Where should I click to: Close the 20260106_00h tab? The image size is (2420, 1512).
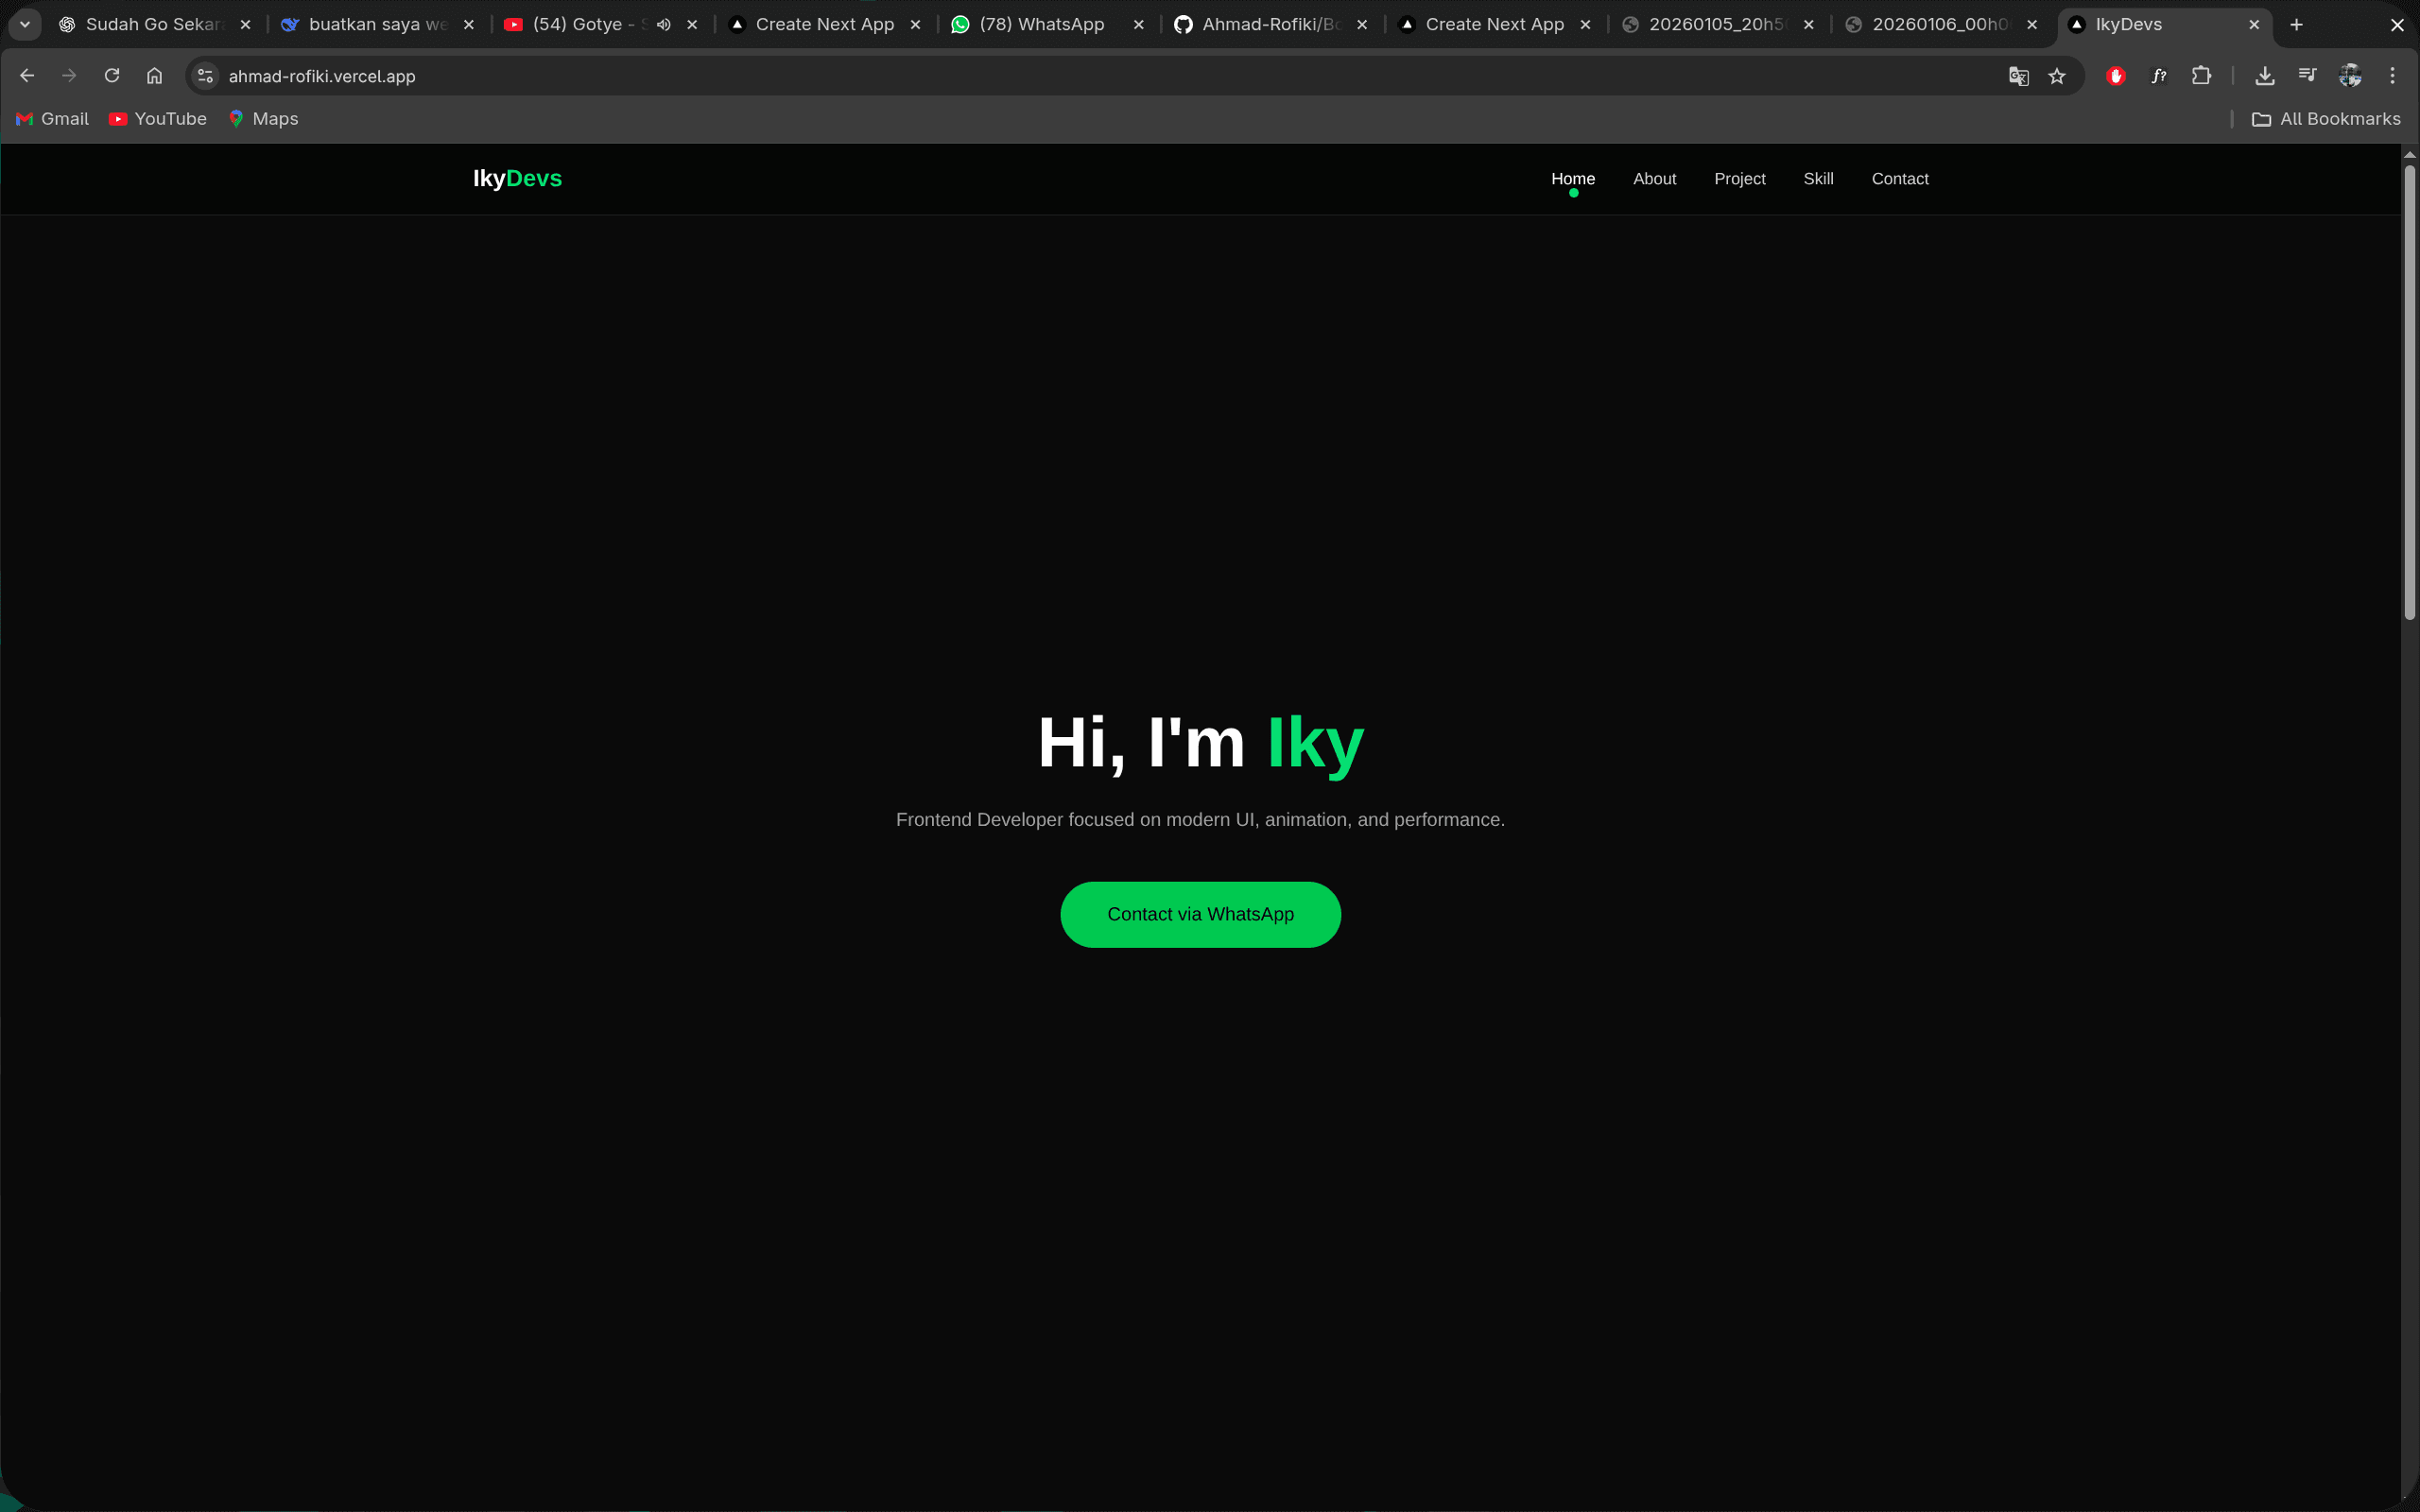[x=2031, y=25]
